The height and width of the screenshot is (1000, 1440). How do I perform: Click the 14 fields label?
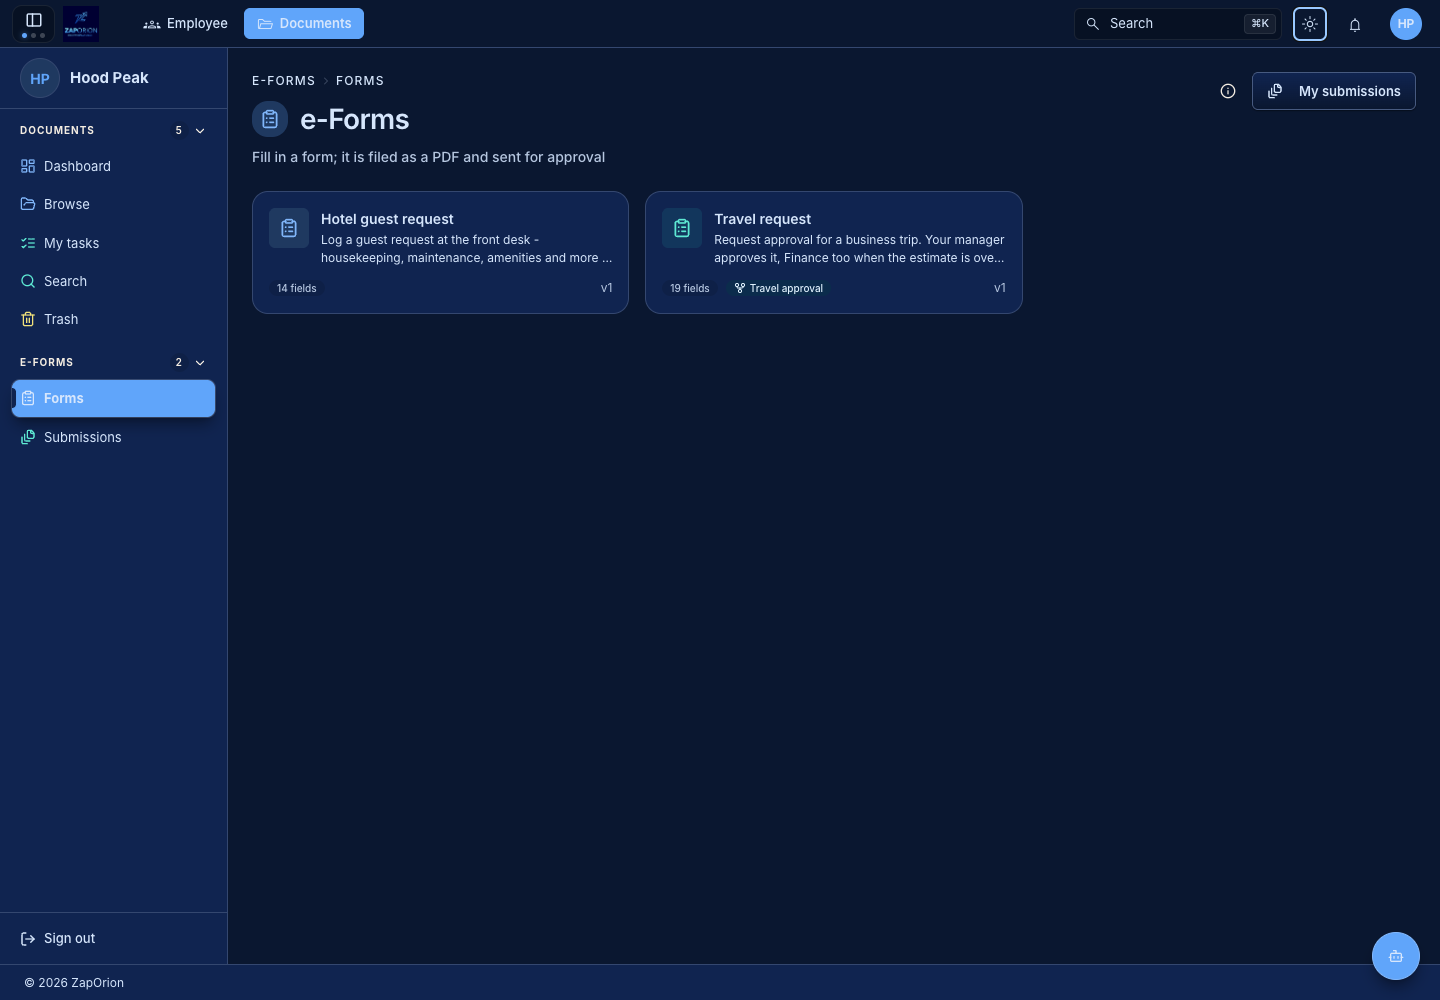coord(297,288)
